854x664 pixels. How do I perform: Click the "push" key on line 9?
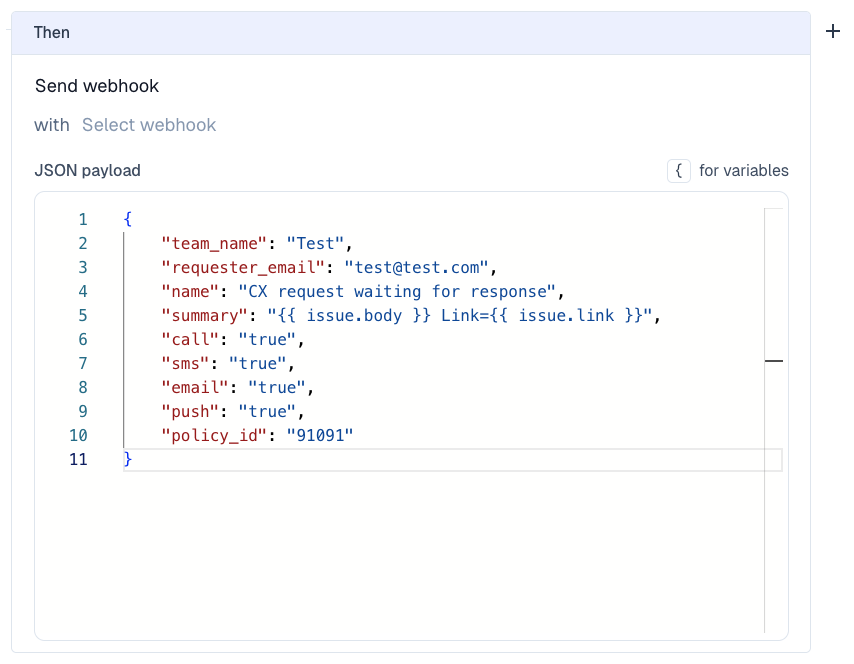tap(188, 411)
